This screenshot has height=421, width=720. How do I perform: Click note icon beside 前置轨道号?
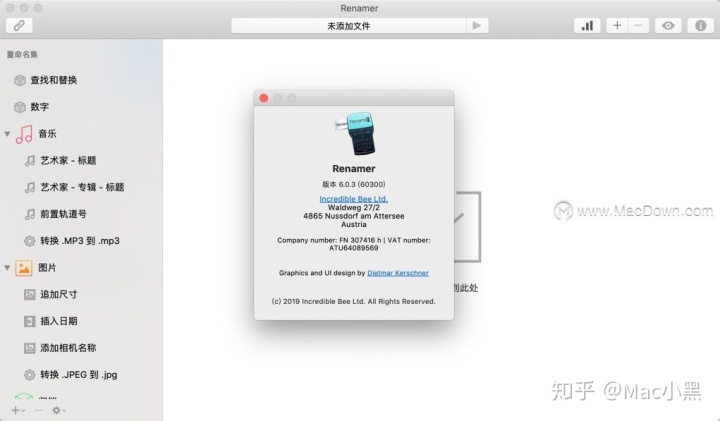point(29,214)
